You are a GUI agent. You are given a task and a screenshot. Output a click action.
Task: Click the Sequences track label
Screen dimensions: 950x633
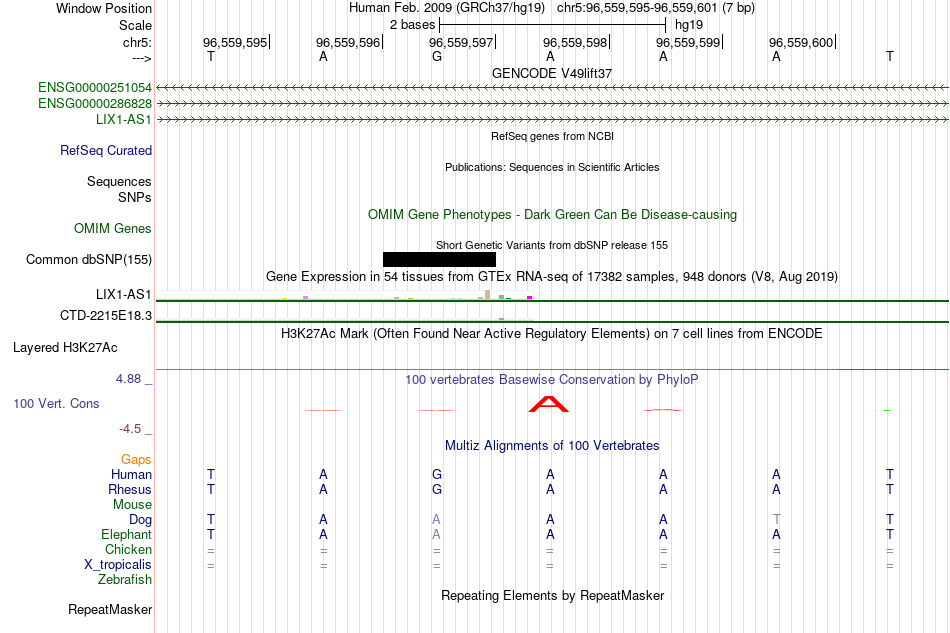point(119,181)
